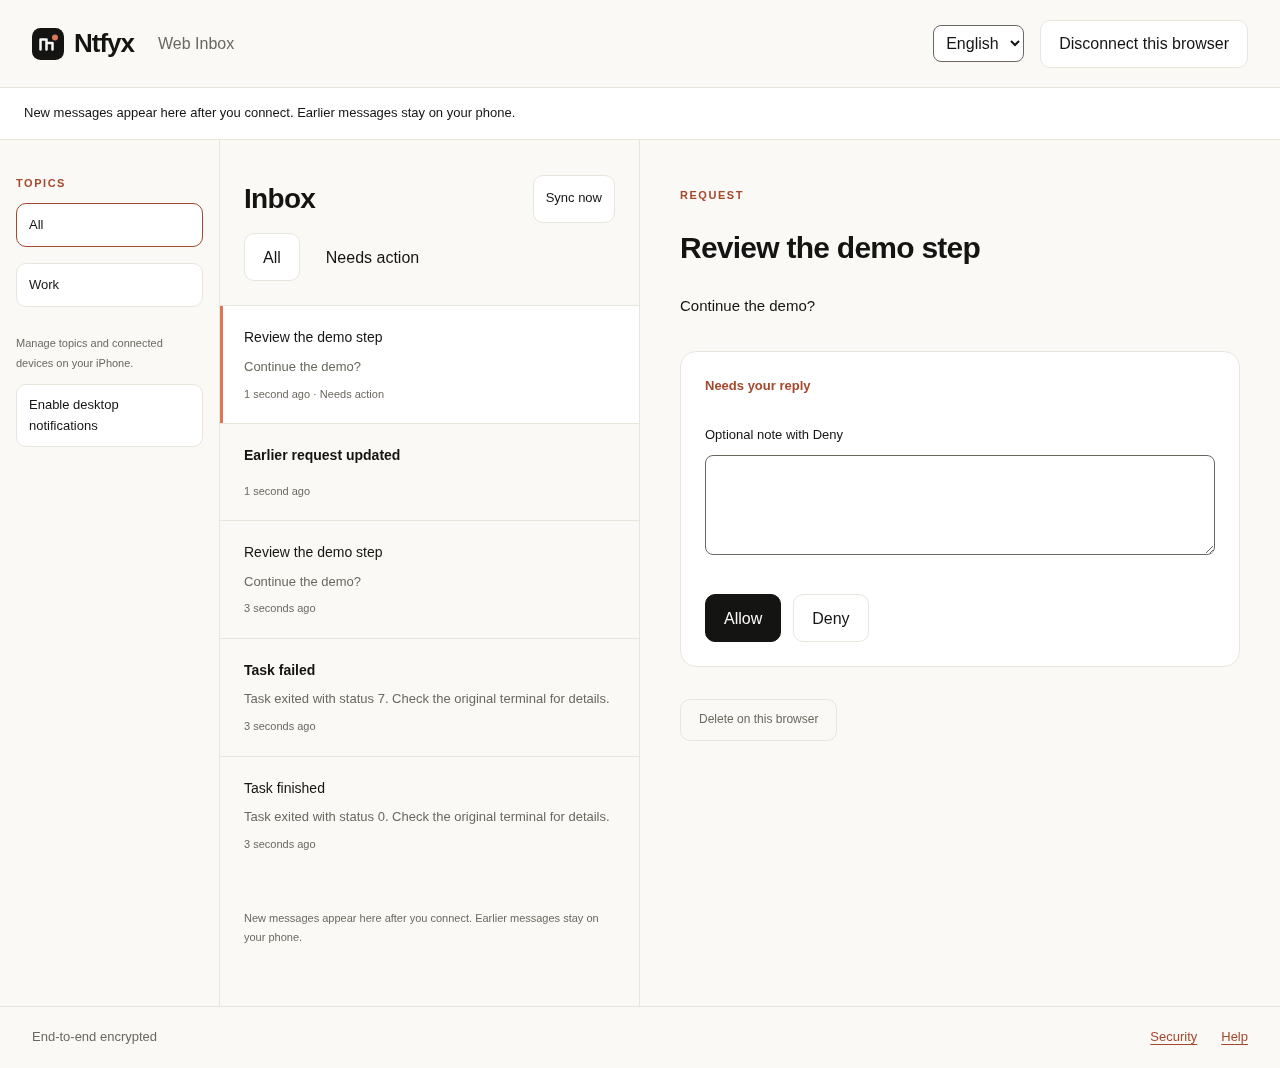Switch to the Needs action tab

(372, 257)
